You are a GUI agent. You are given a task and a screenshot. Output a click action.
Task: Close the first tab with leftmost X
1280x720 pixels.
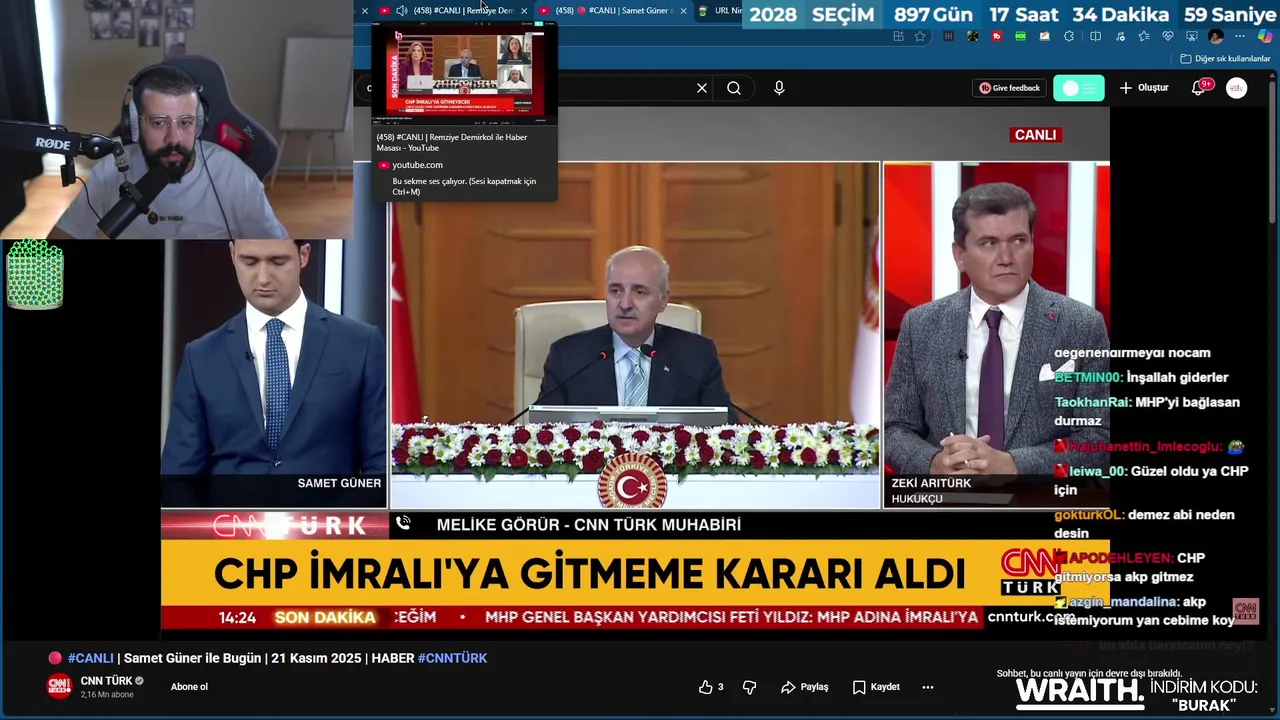tap(365, 10)
